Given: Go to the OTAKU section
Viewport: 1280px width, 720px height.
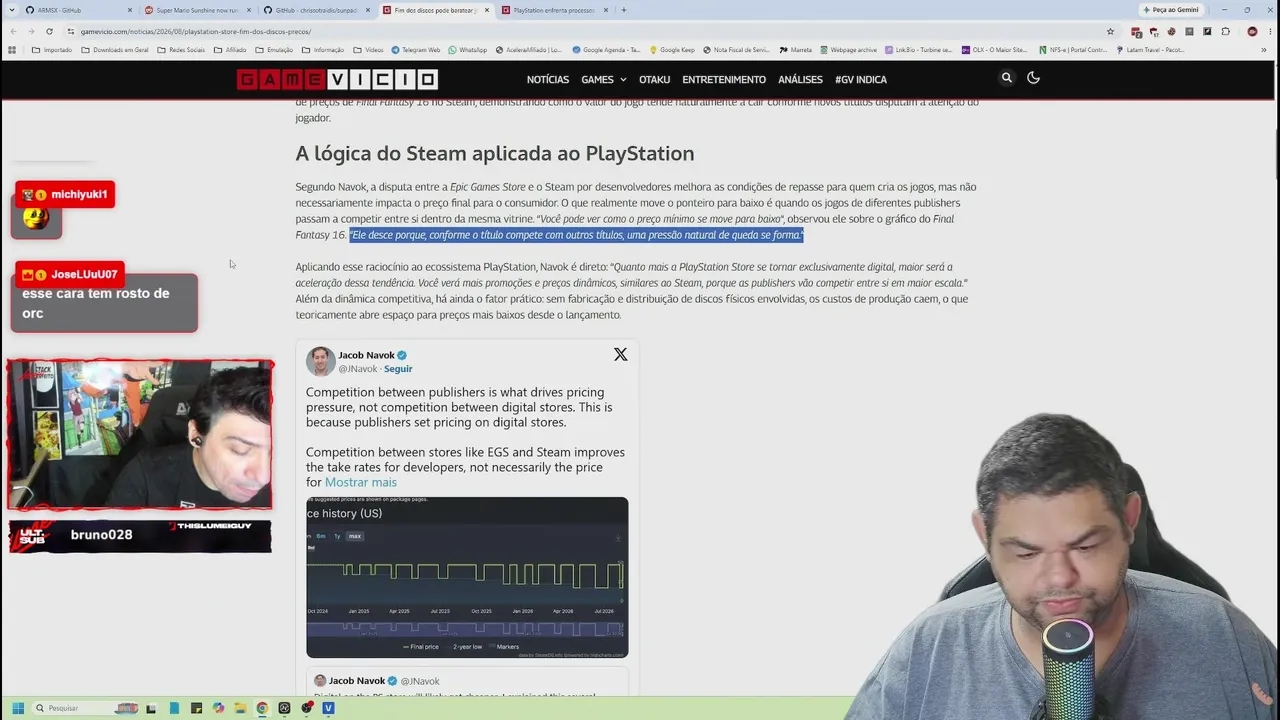Looking at the screenshot, I should 654,80.
